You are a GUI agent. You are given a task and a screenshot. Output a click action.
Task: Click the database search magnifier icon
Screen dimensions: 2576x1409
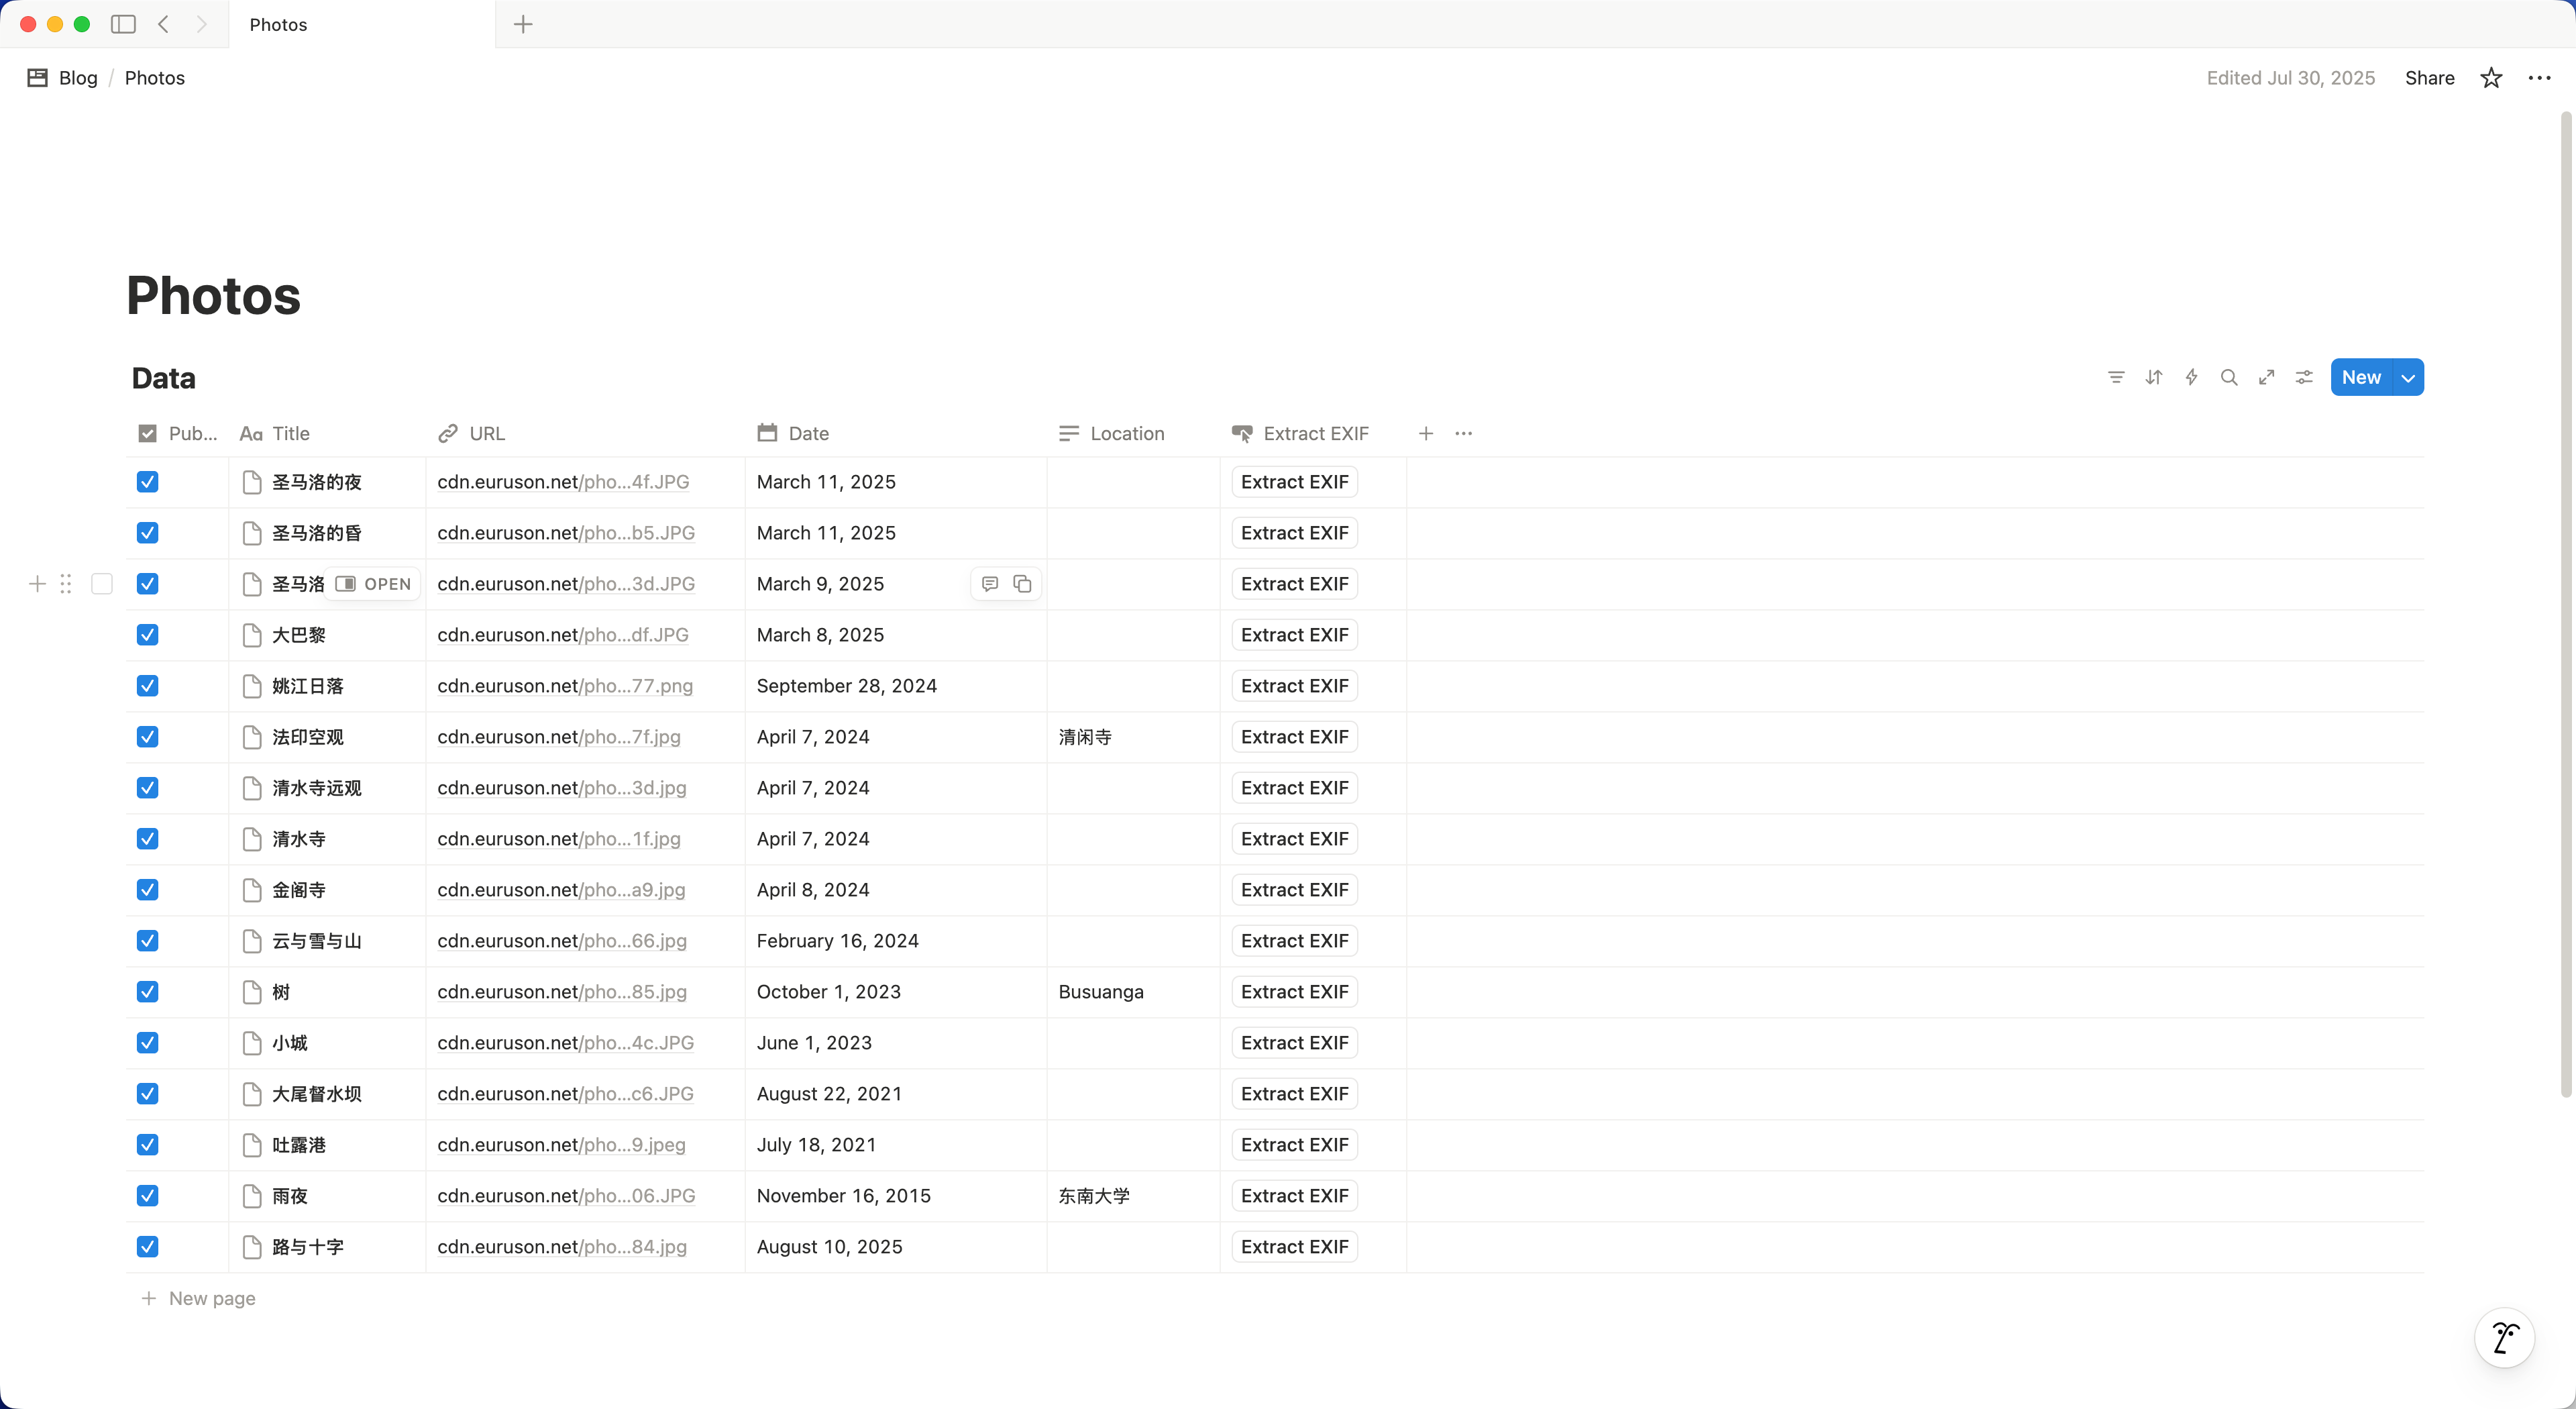[x=2229, y=377]
